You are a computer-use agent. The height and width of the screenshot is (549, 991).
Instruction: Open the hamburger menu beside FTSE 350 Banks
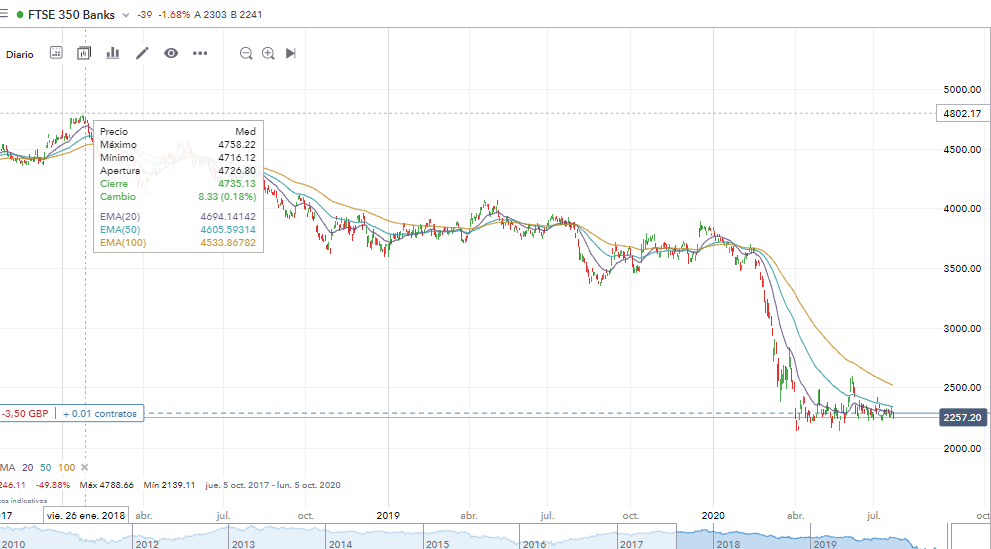(3, 14)
